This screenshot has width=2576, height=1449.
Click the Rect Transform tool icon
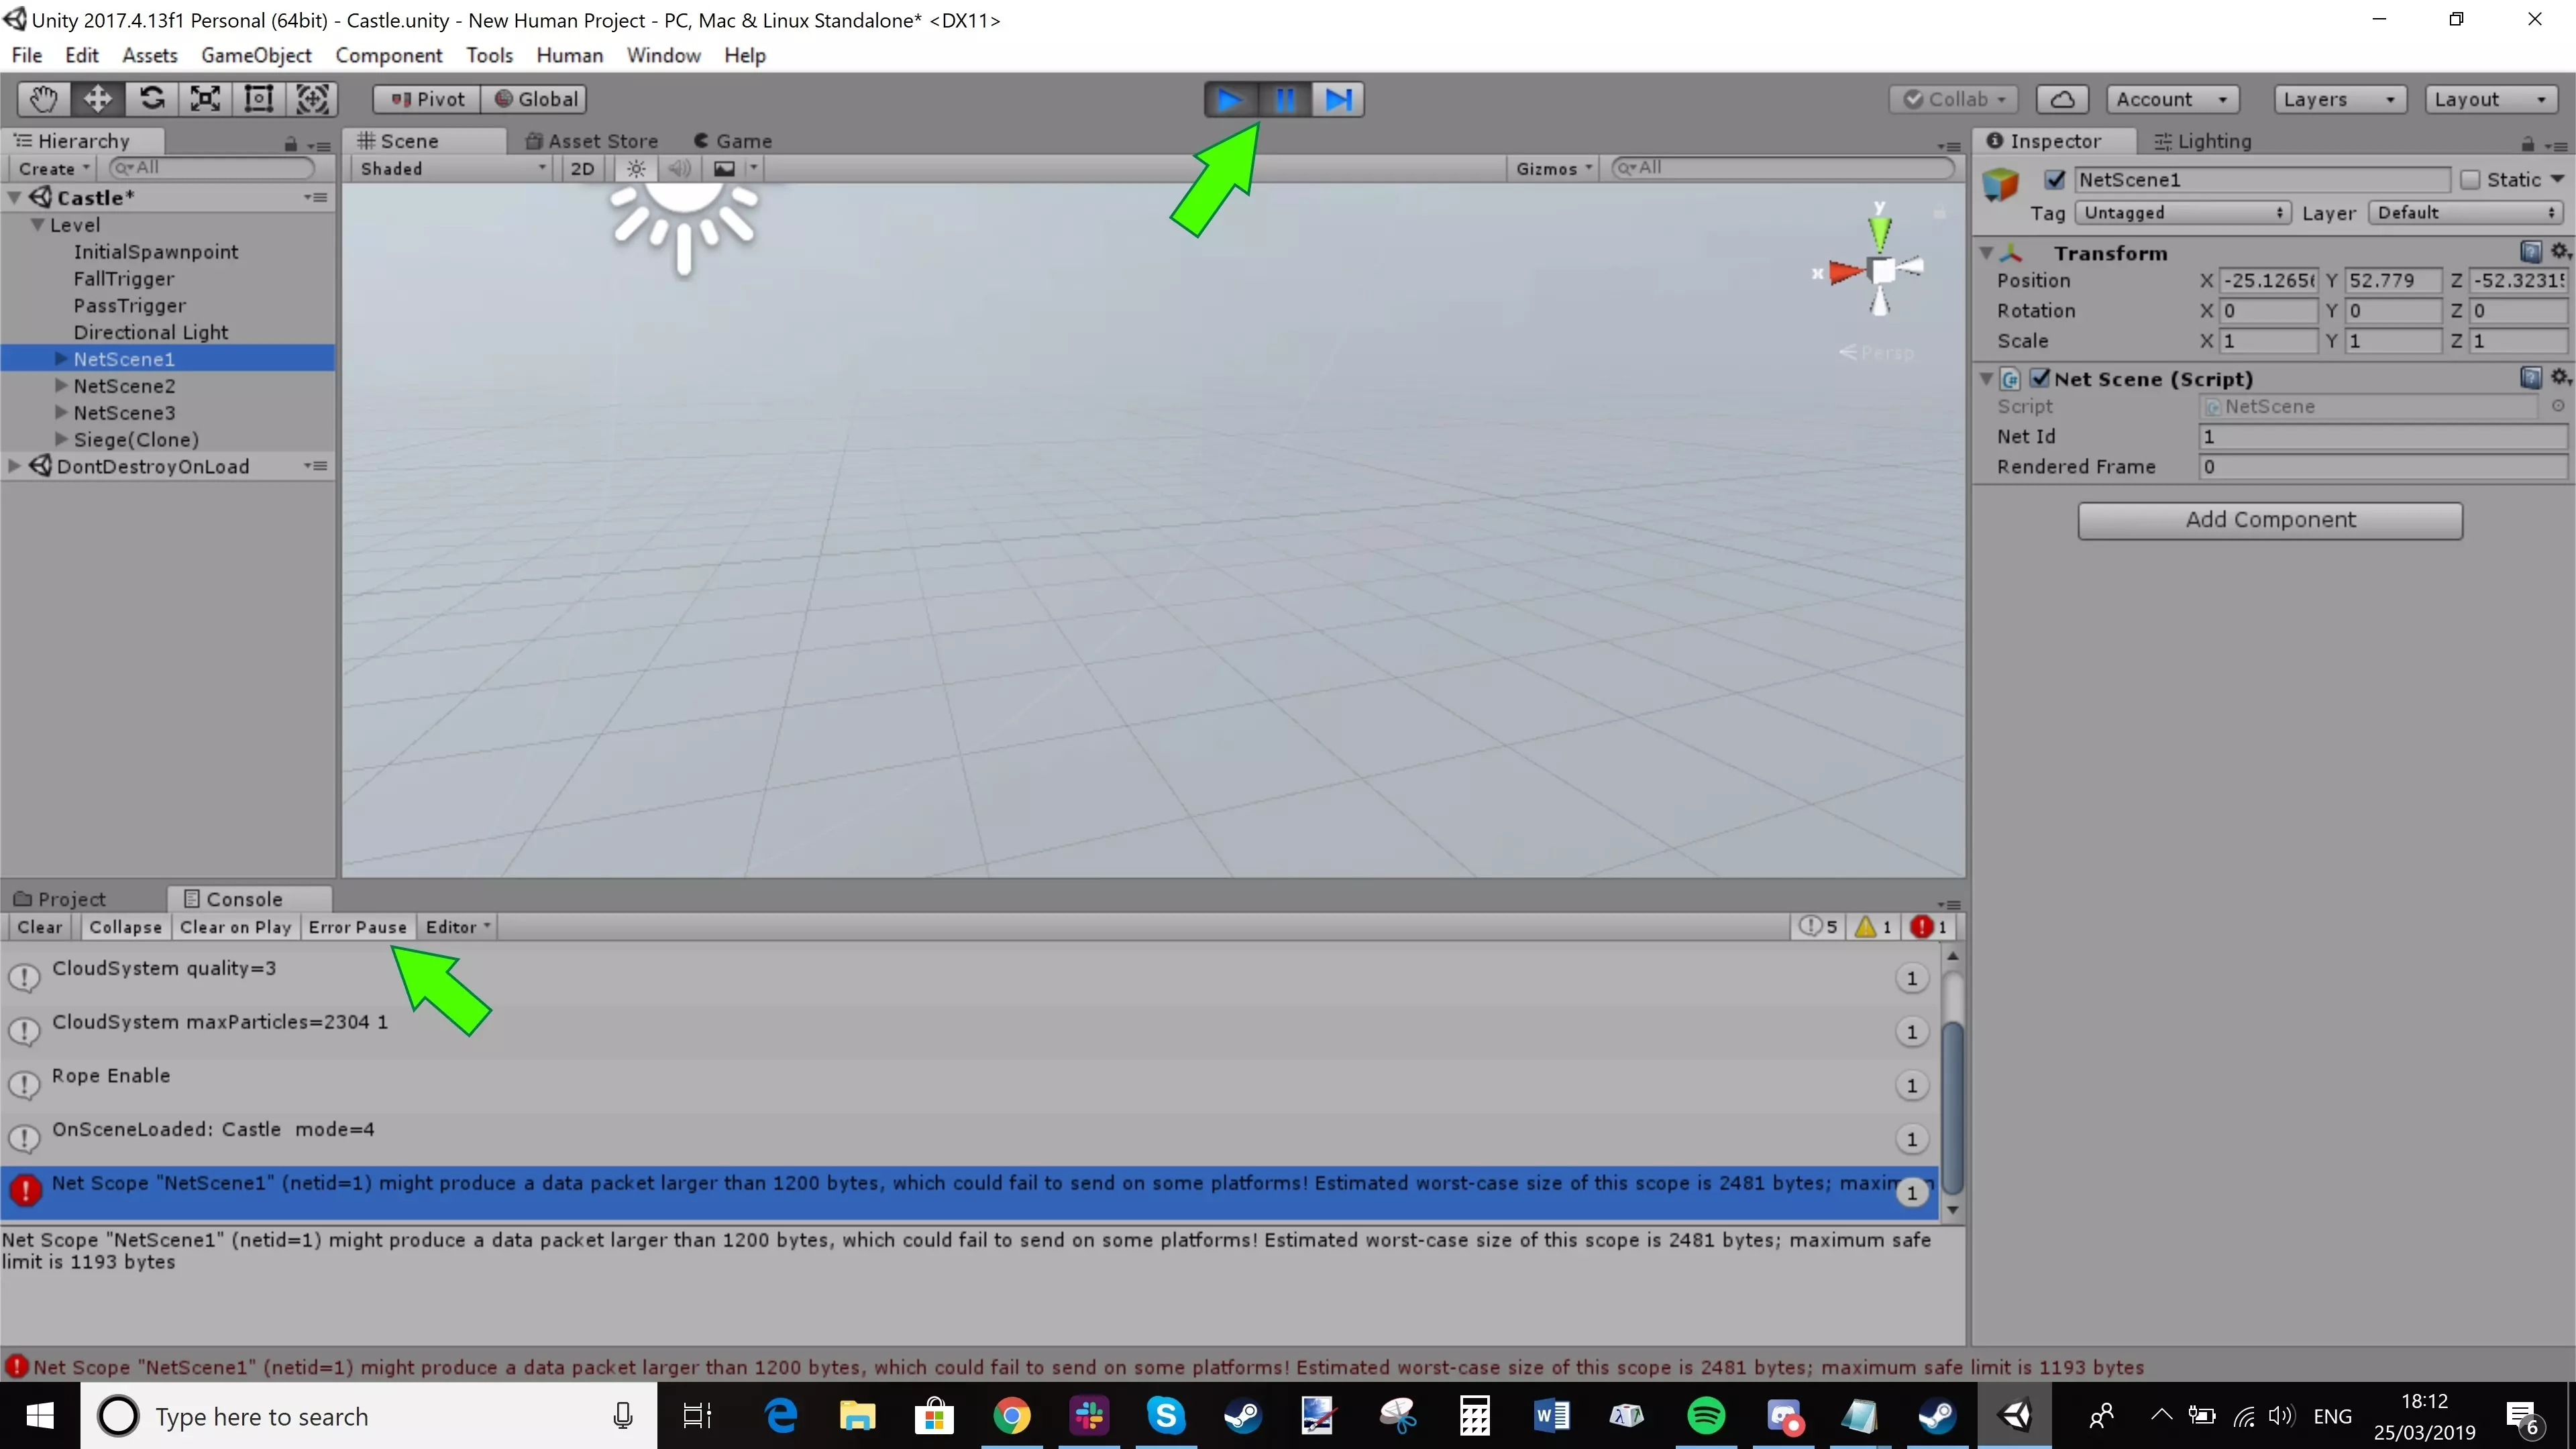click(x=259, y=99)
